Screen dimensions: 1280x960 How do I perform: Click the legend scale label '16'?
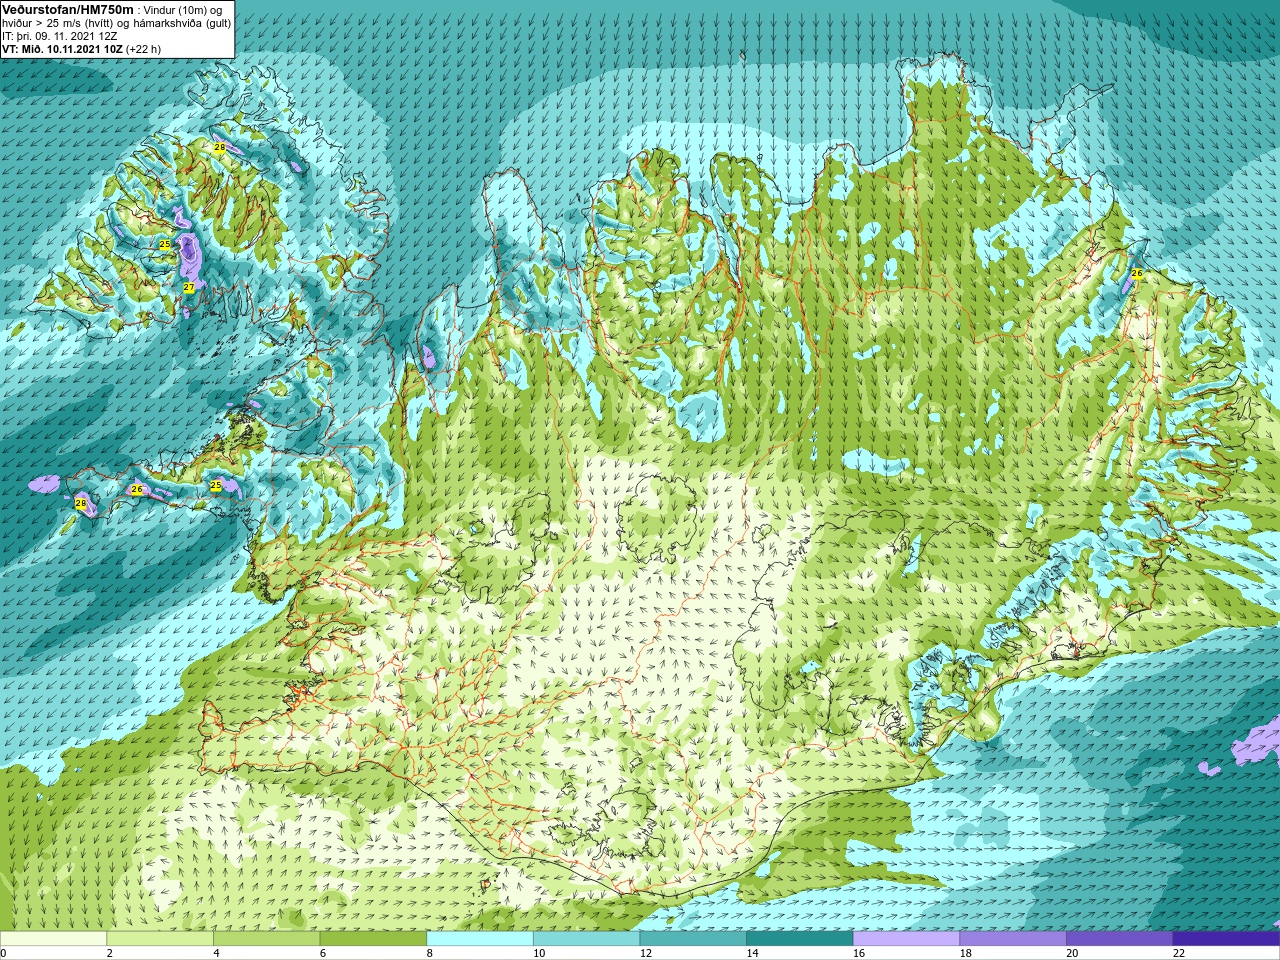(x=859, y=953)
